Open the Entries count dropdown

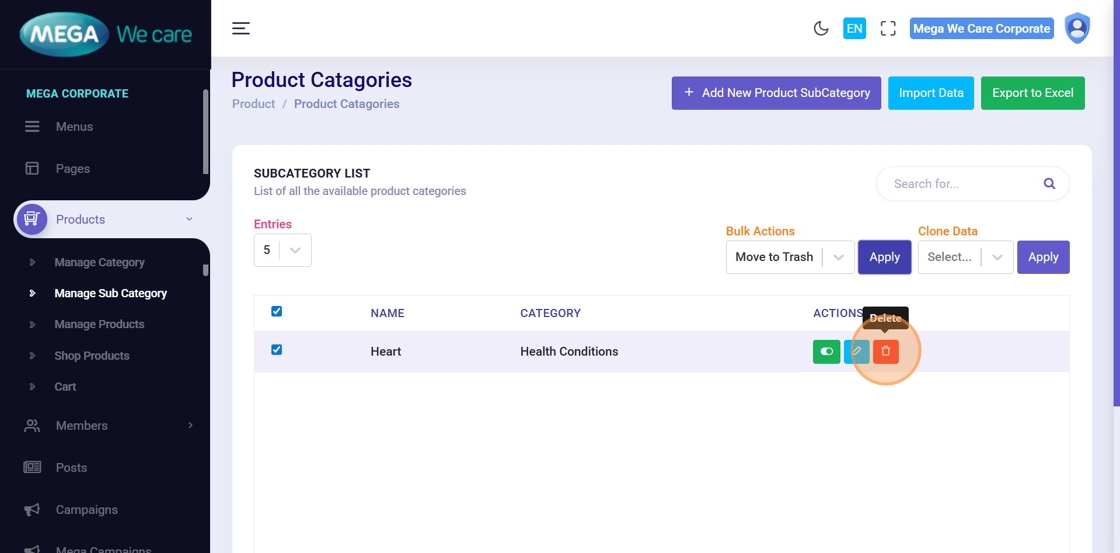pyautogui.click(x=282, y=250)
